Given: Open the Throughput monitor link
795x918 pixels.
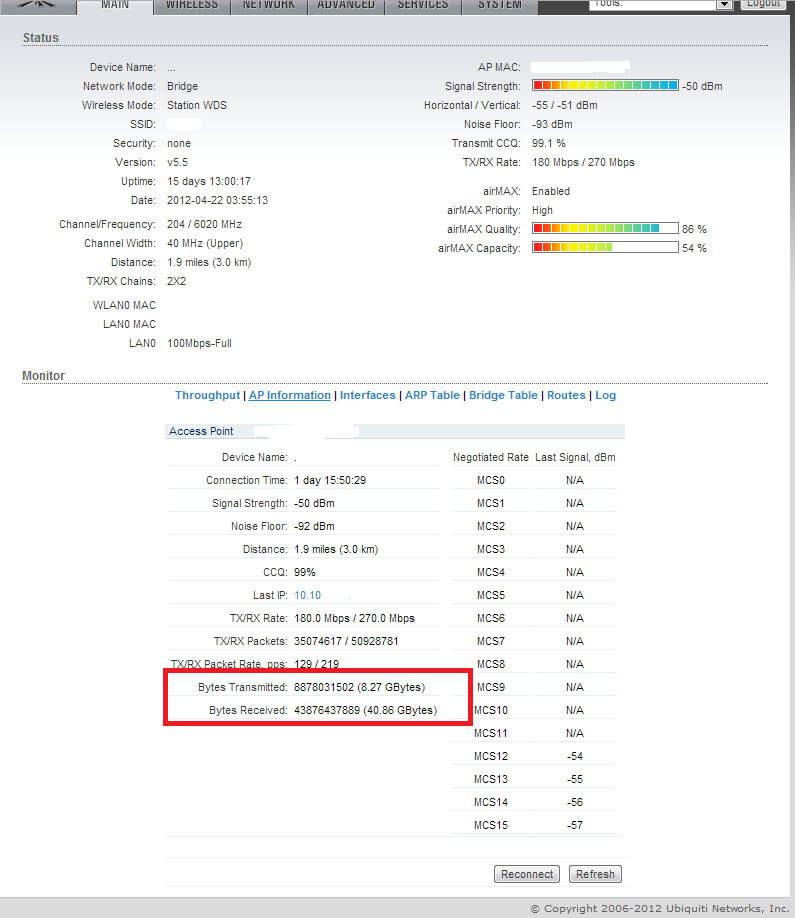Looking at the screenshot, I should [x=207, y=395].
